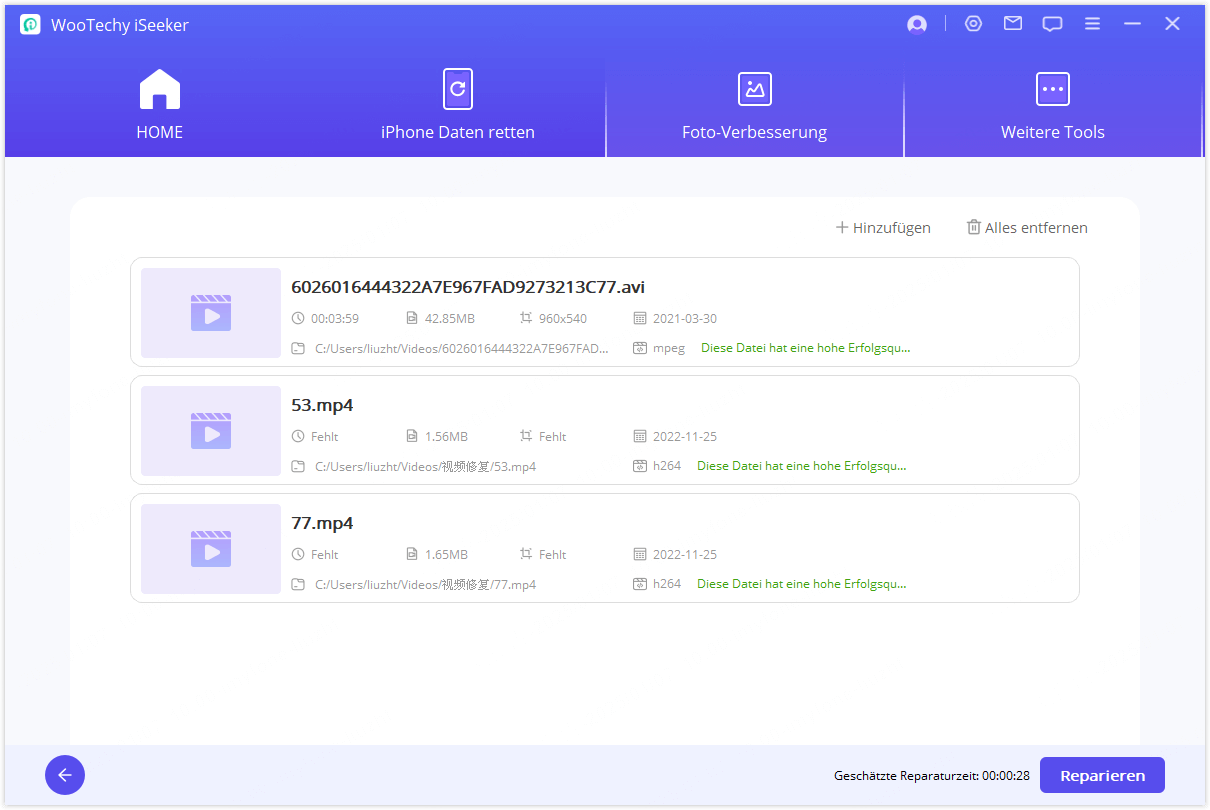This screenshot has height=810, width=1210.
Task: Go to the HOME tab
Action: (x=160, y=104)
